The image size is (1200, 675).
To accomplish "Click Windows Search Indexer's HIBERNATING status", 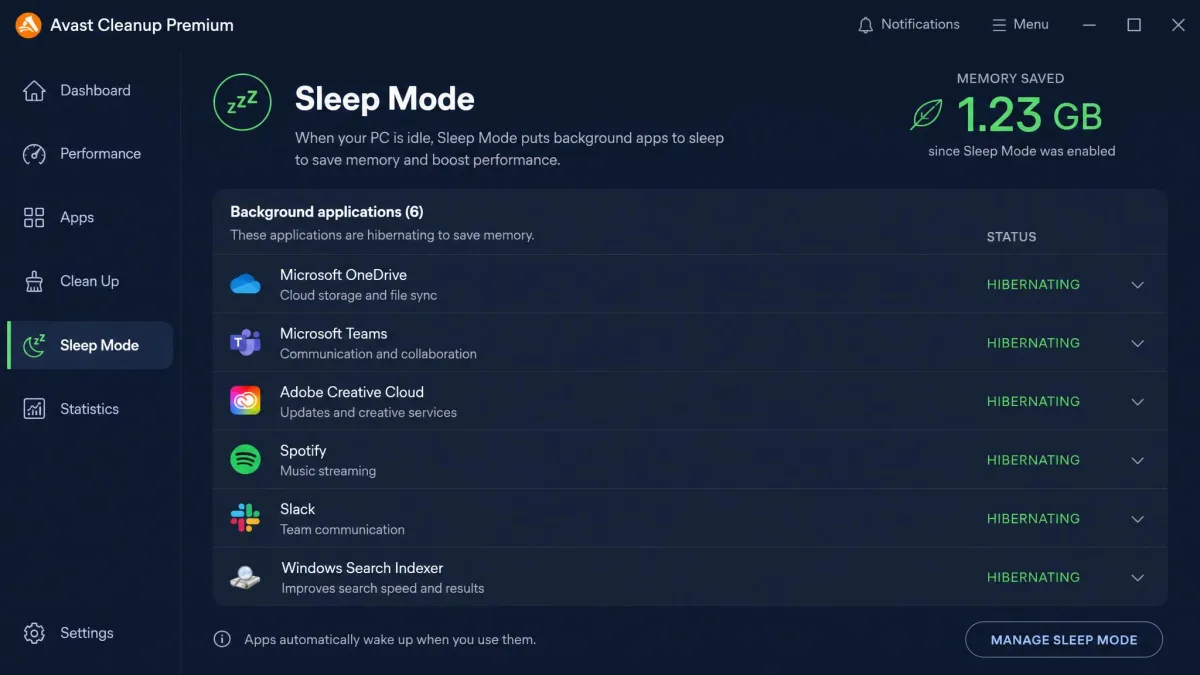I will tap(1033, 578).
